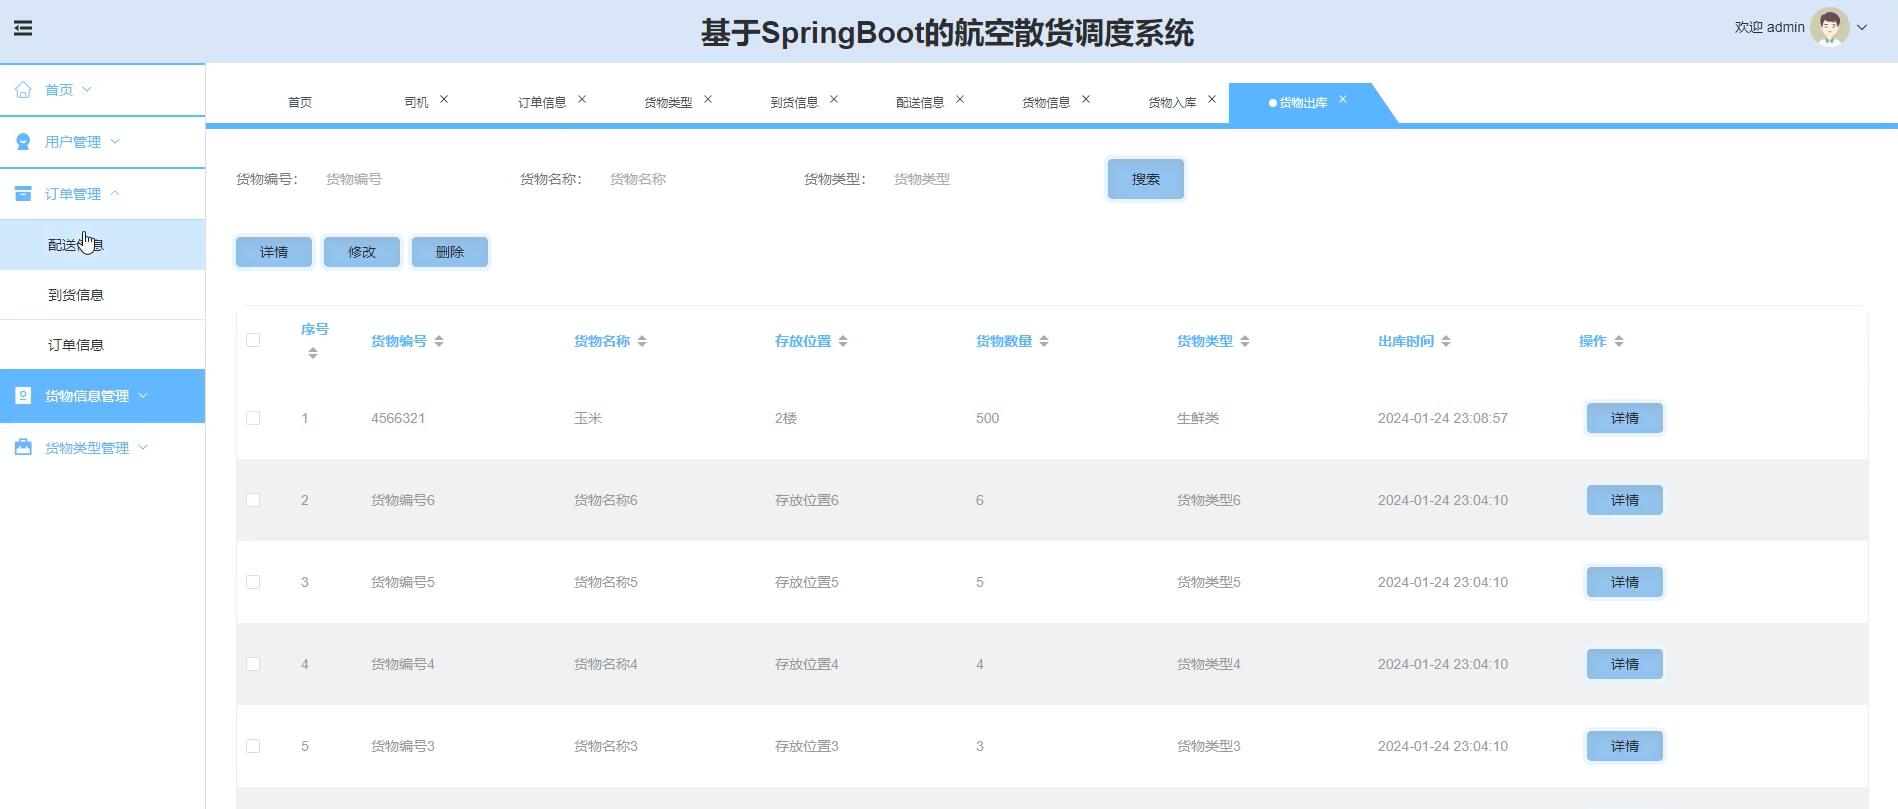Open 详情 for row 货物编号6
Viewport: 1898px width, 809px height.
[1625, 500]
